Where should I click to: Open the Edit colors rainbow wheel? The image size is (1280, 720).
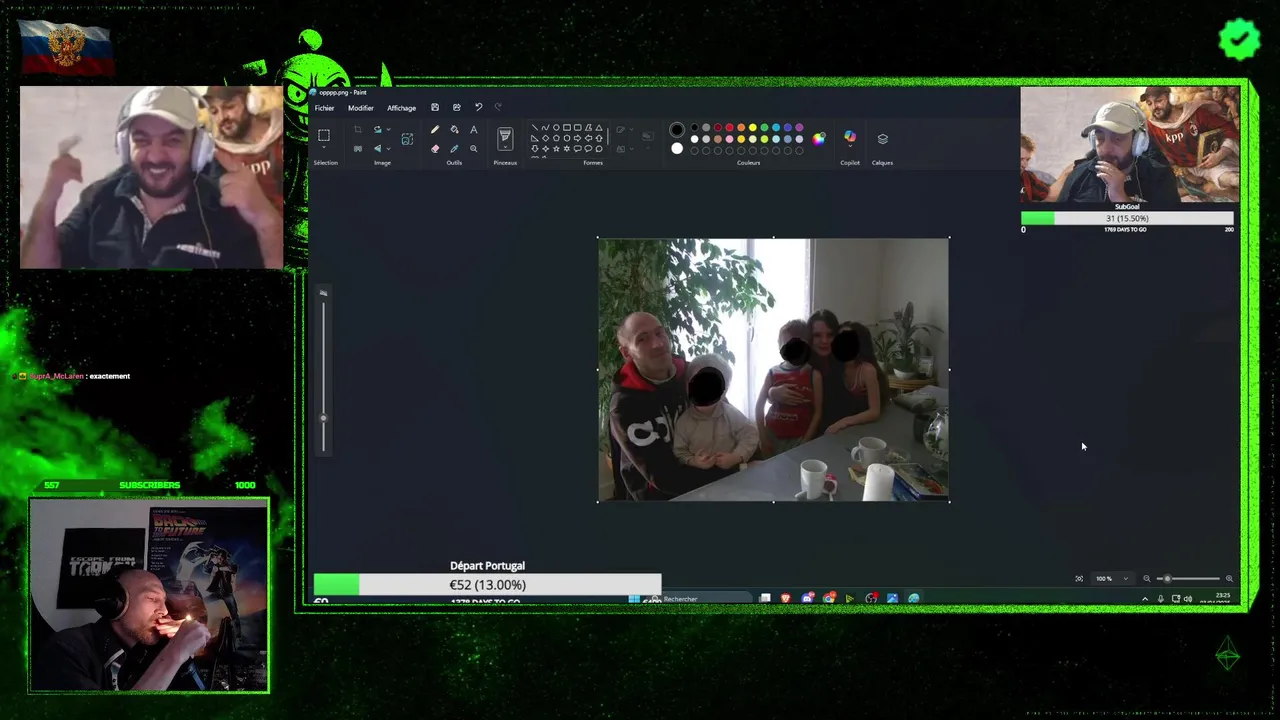point(818,139)
